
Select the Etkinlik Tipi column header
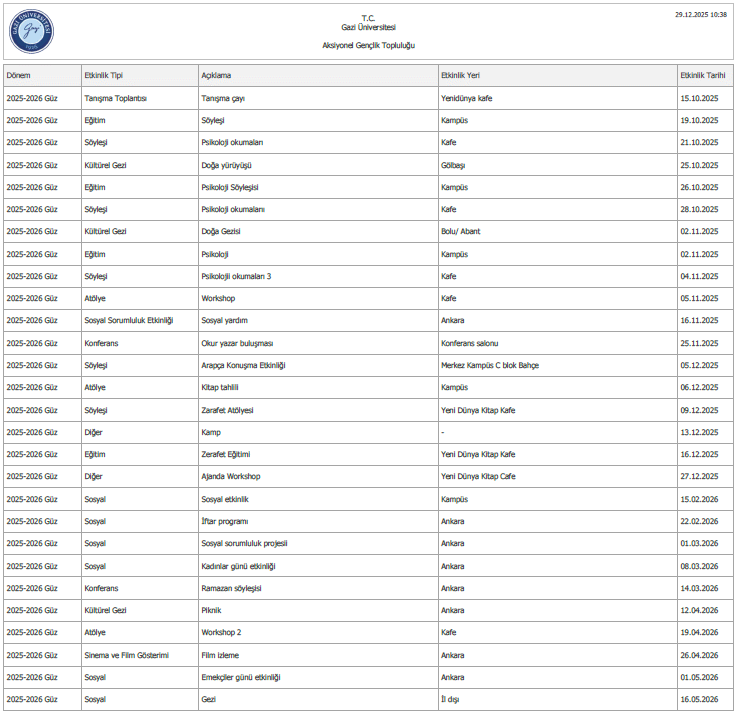[104, 76]
